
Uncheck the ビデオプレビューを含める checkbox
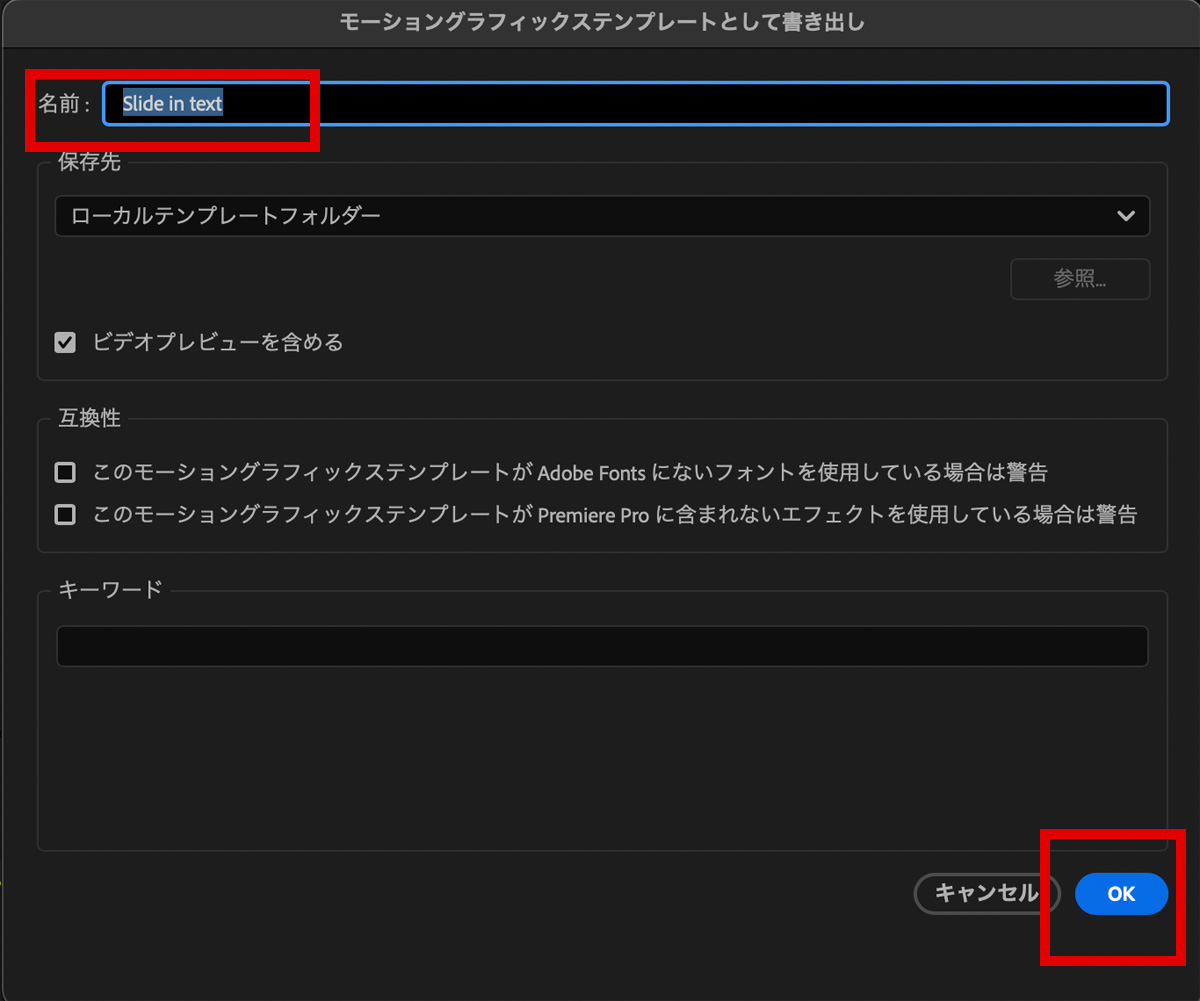coord(65,343)
